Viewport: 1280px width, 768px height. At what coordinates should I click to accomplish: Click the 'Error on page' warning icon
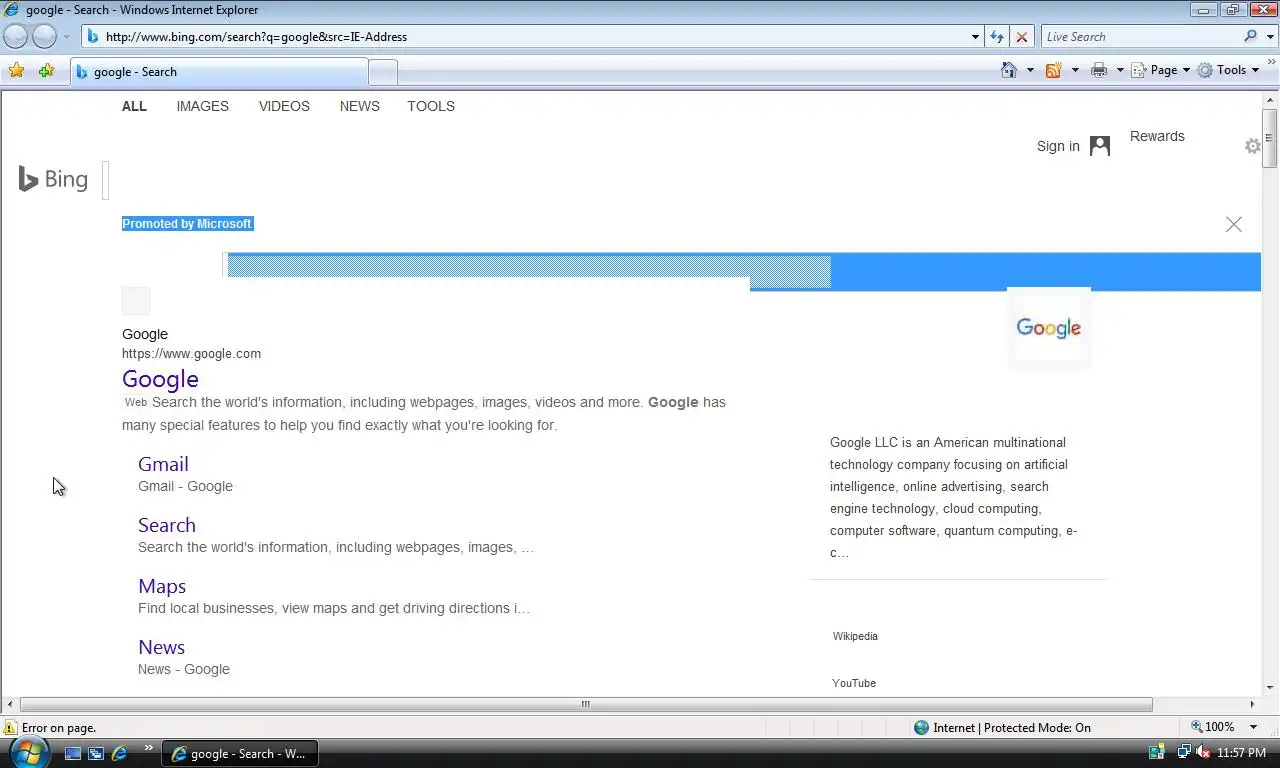[x=10, y=728]
